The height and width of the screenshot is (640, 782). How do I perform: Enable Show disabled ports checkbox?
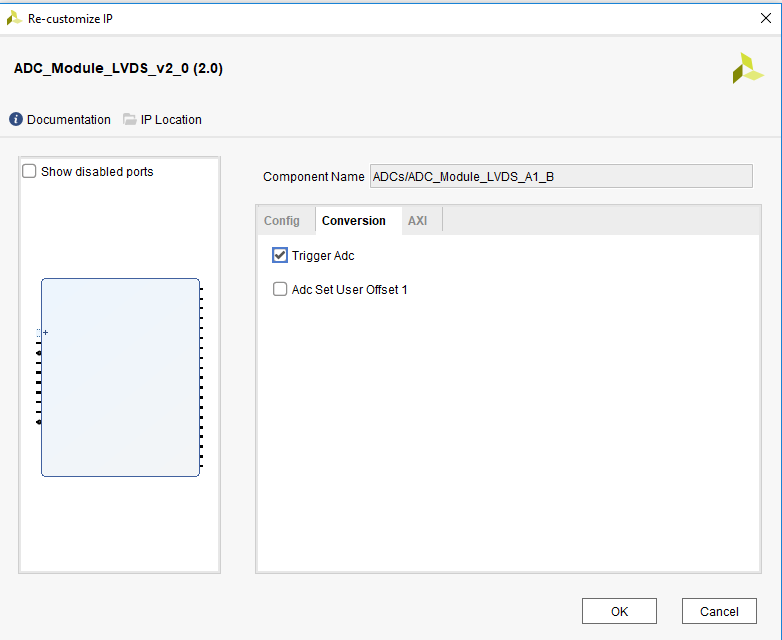30,172
